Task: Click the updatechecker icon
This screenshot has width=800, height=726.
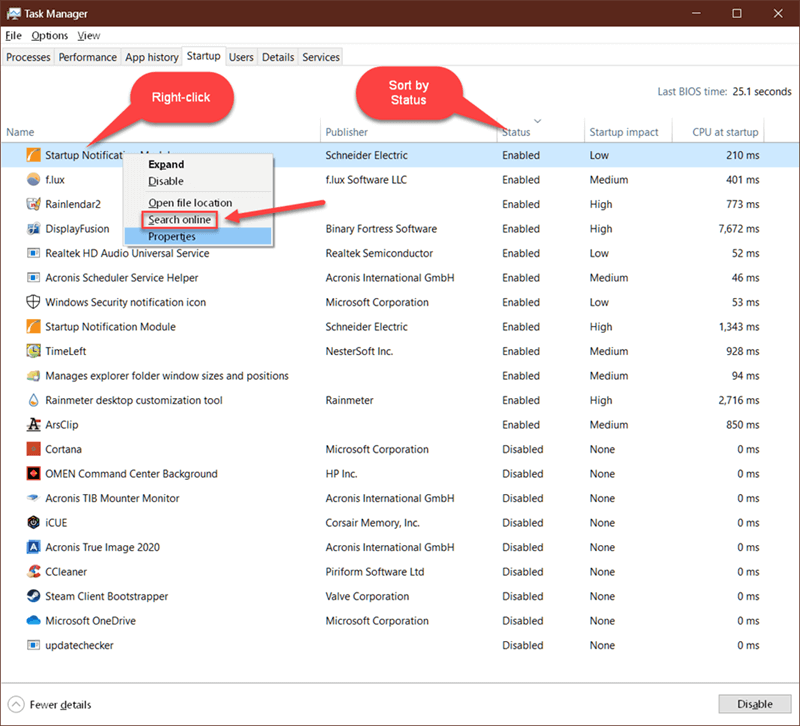Action: point(33,645)
